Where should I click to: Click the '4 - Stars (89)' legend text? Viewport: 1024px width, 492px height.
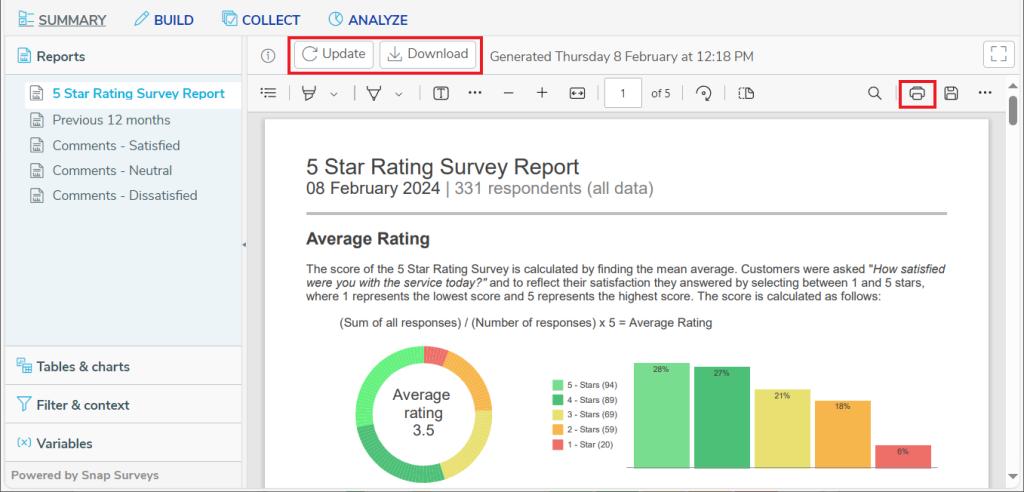(x=592, y=400)
